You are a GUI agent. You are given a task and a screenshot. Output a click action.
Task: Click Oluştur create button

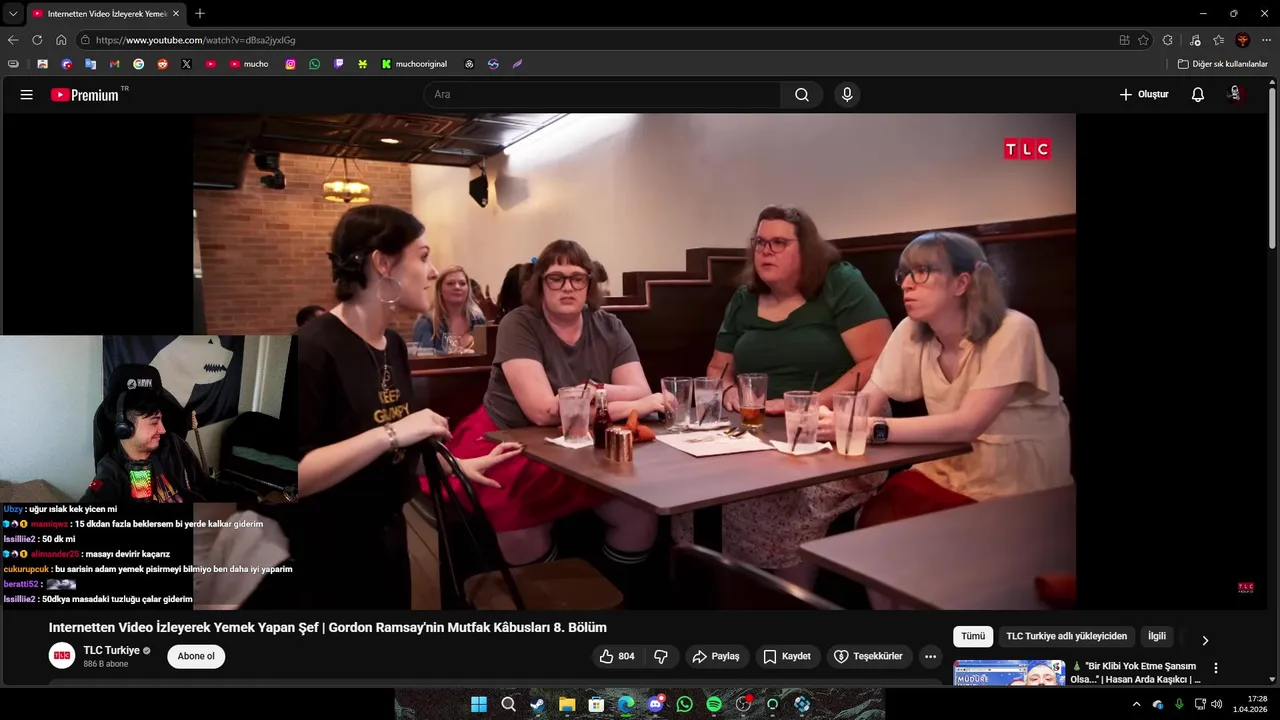pos(1144,95)
